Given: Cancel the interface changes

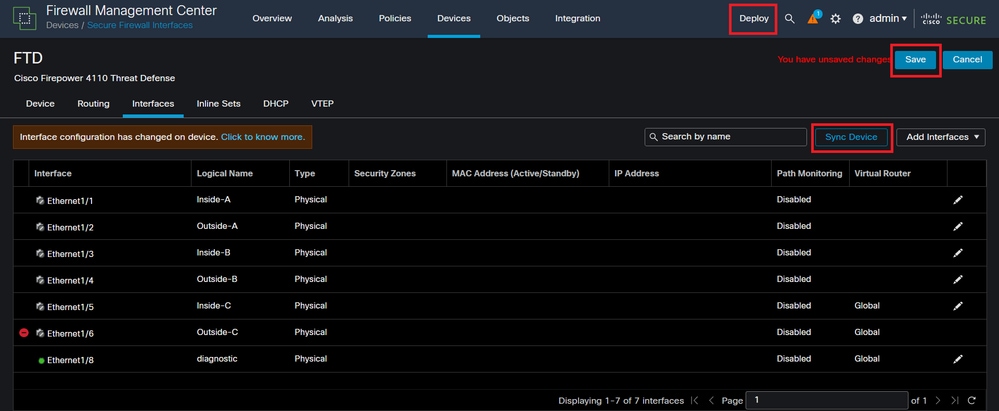Looking at the screenshot, I should pyautogui.click(x=967, y=59).
